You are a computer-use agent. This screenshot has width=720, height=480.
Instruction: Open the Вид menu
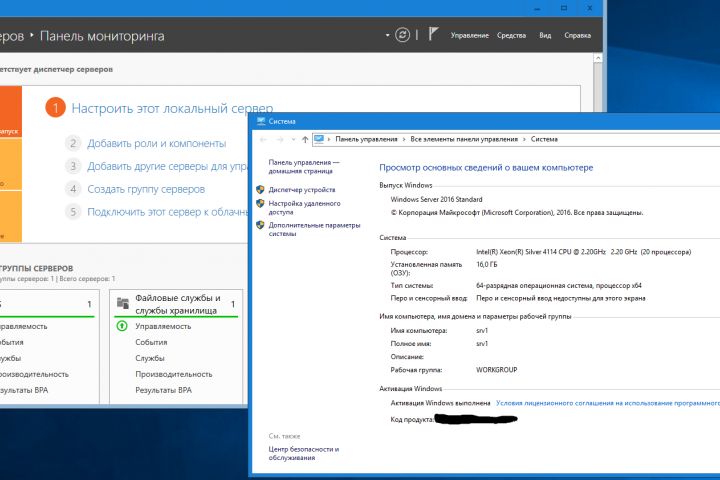pos(545,35)
